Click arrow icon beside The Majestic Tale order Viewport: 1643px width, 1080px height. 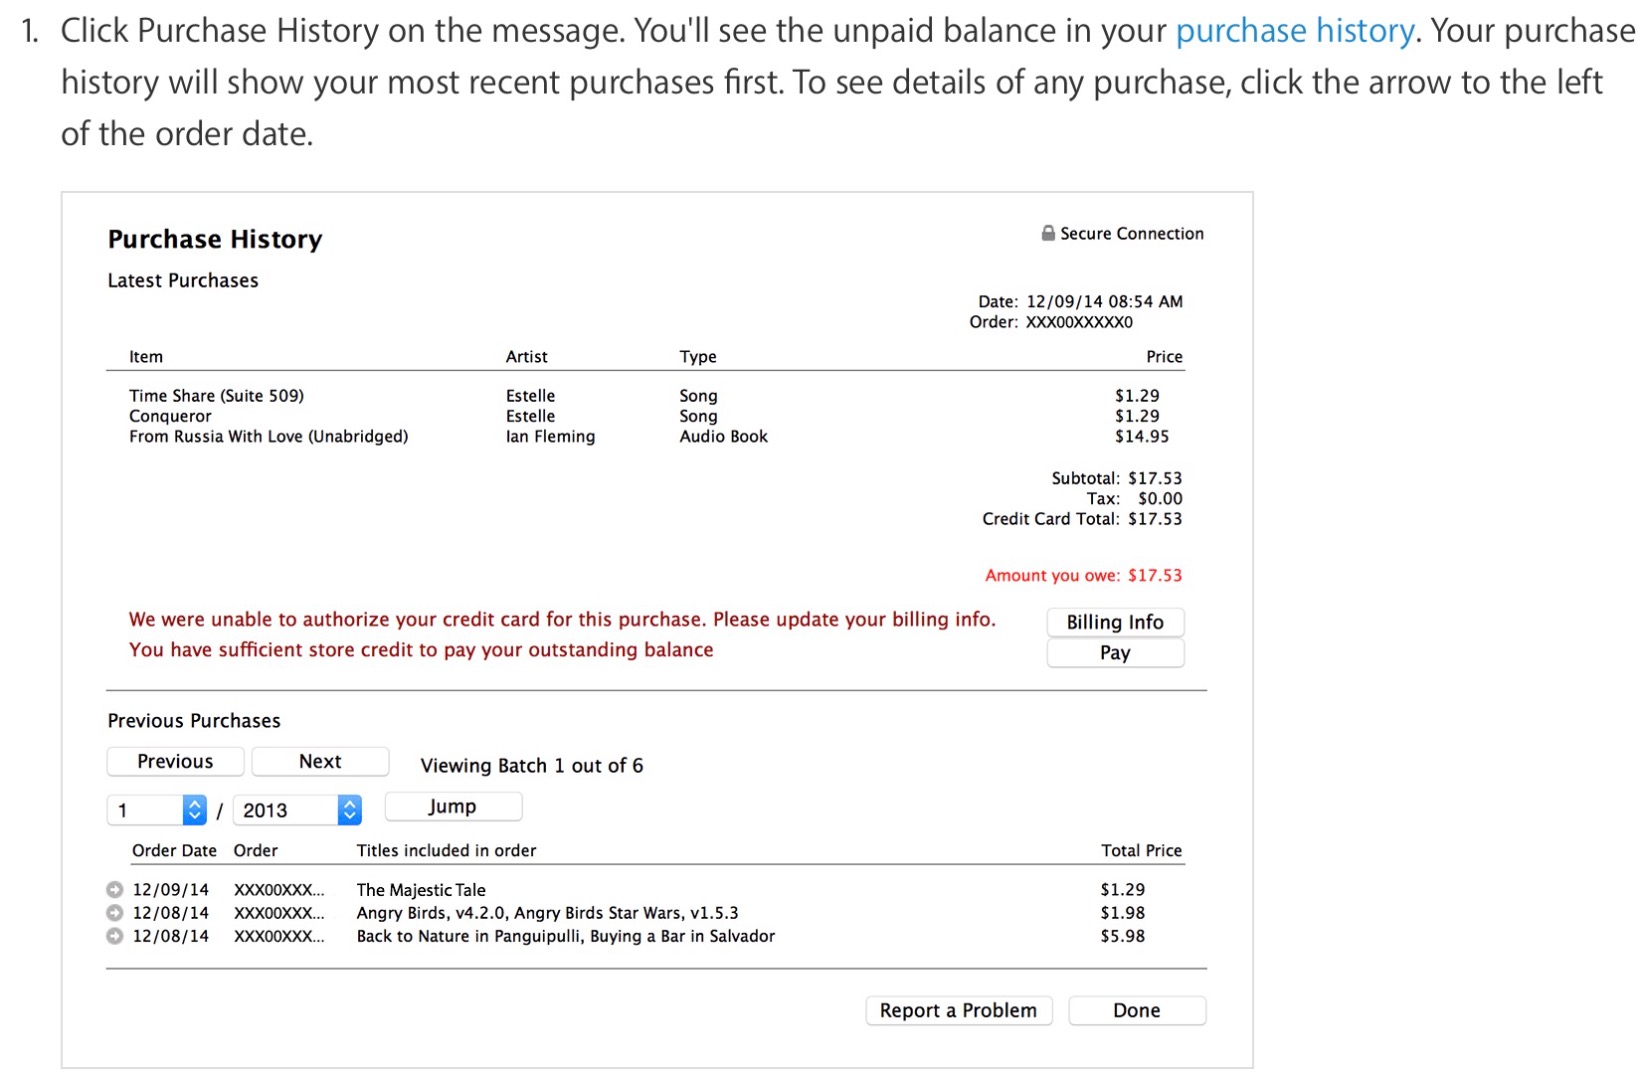click(115, 889)
